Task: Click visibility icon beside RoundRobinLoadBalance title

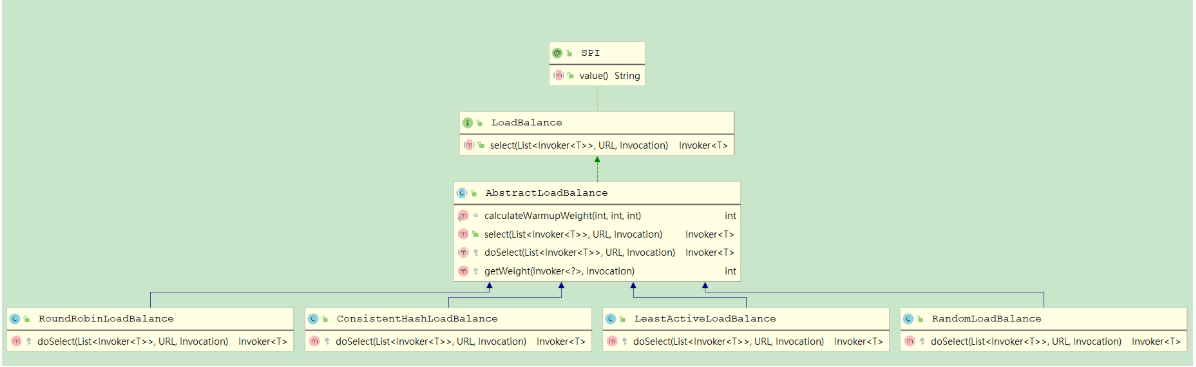Action: tap(27, 319)
